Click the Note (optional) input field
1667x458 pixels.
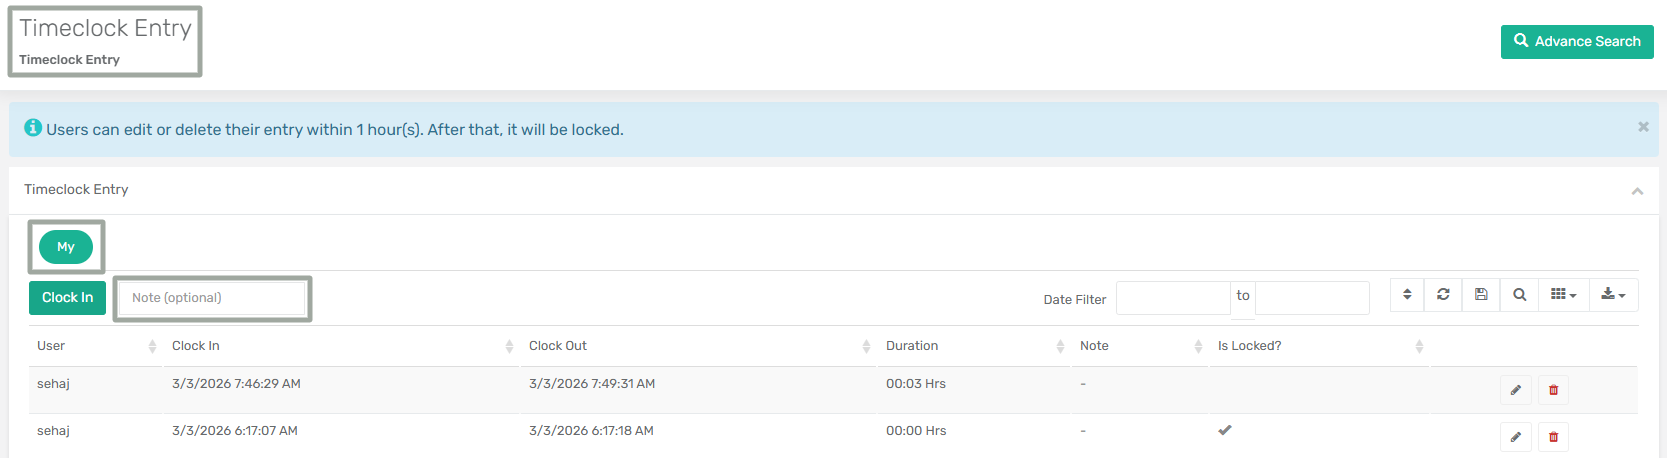[212, 298]
